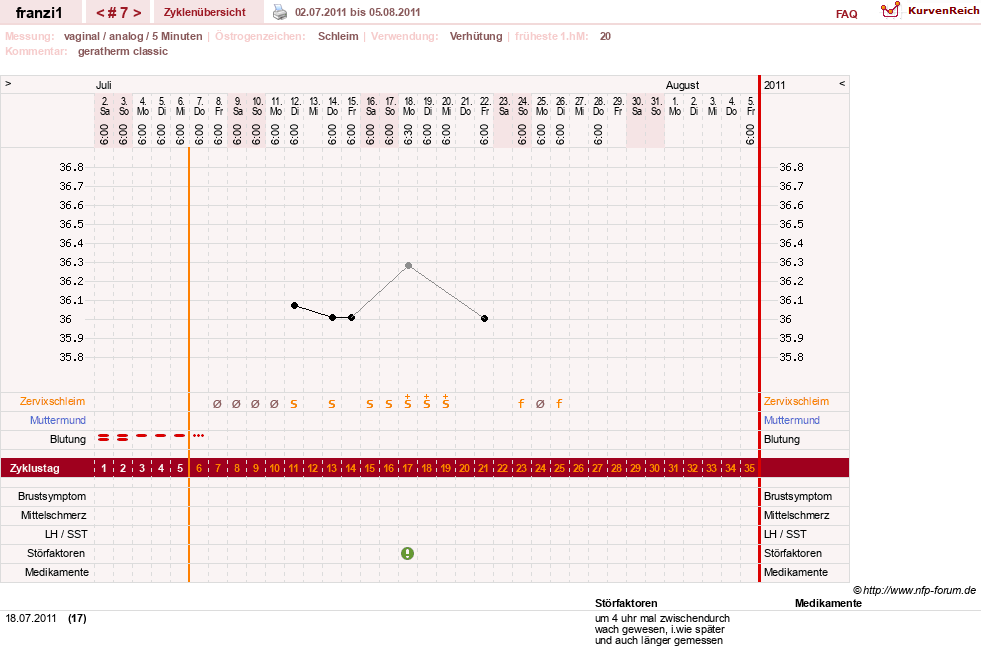This screenshot has width=981, height=670.
Task: Click the August month label
Action: 682,85
